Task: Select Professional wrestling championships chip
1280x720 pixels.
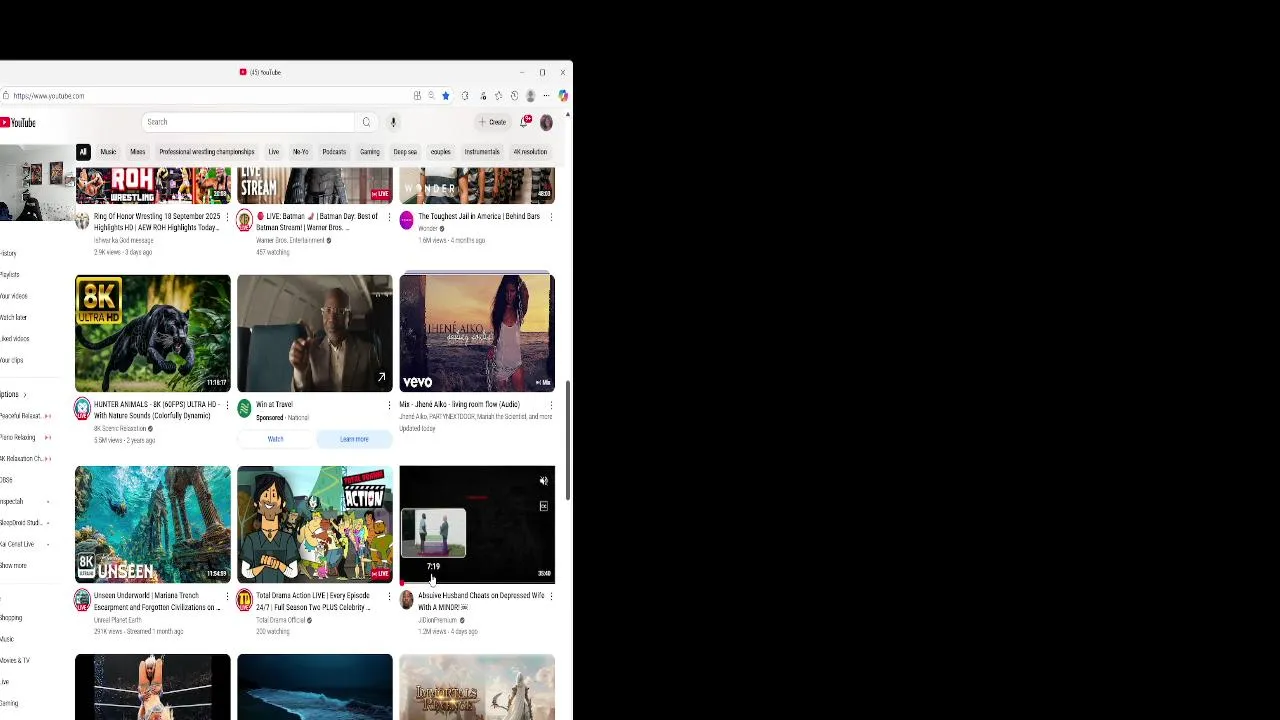Action: [207, 152]
